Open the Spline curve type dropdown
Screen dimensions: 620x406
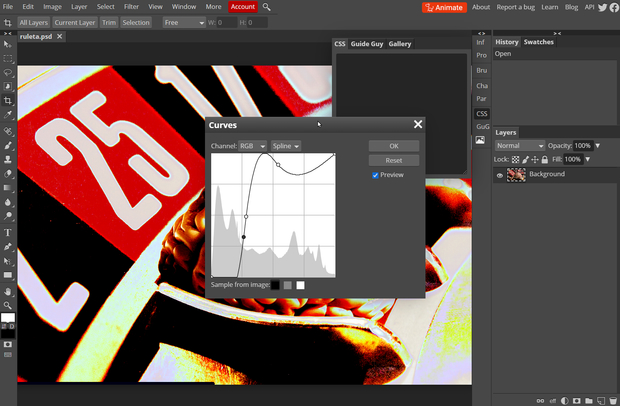(286, 146)
